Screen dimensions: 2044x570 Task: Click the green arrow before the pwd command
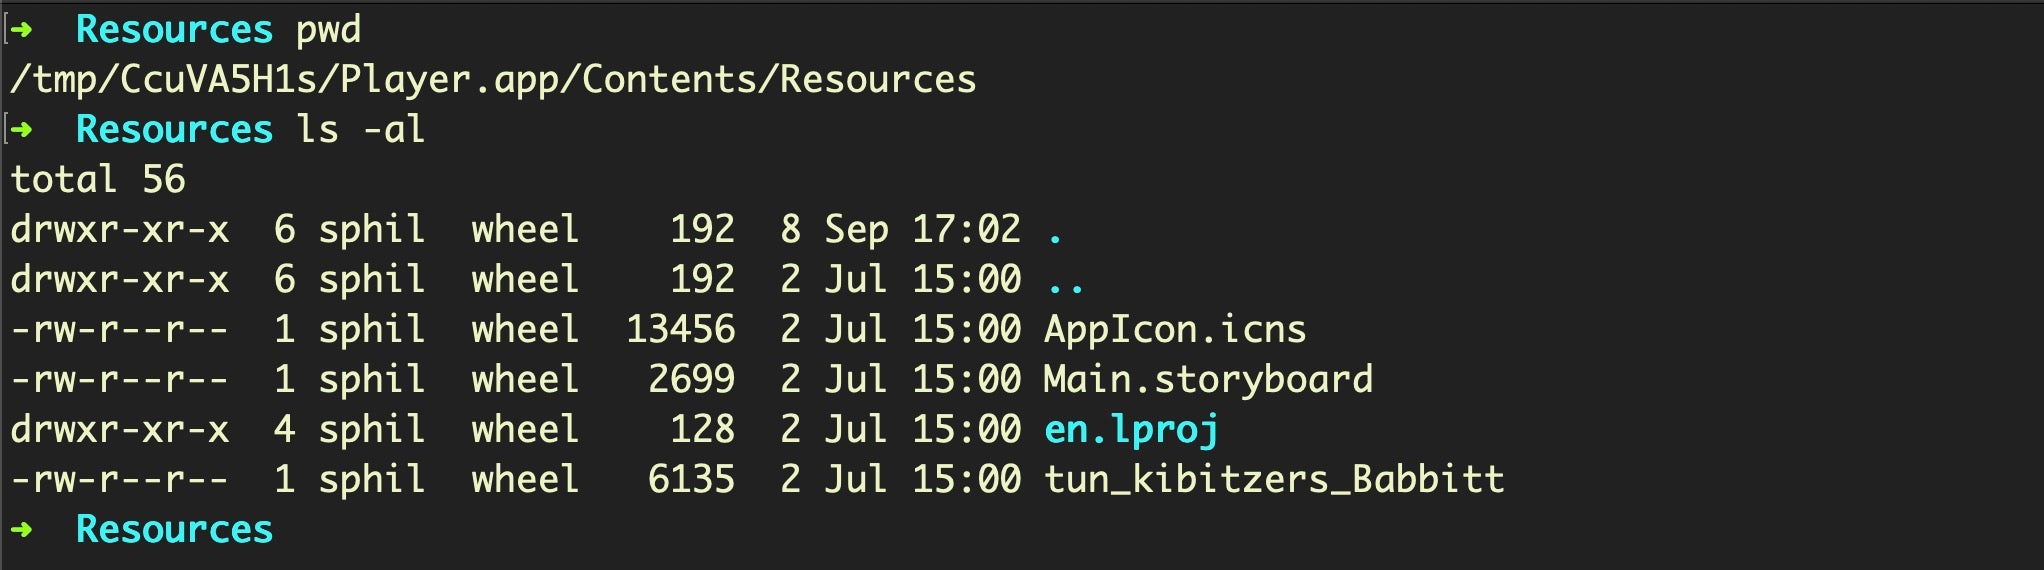coord(21,30)
